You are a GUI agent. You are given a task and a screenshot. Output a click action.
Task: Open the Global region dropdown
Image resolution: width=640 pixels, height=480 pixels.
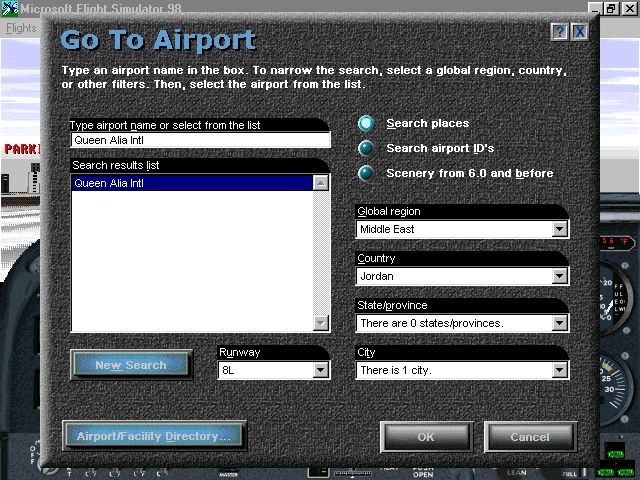tap(560, 229)
